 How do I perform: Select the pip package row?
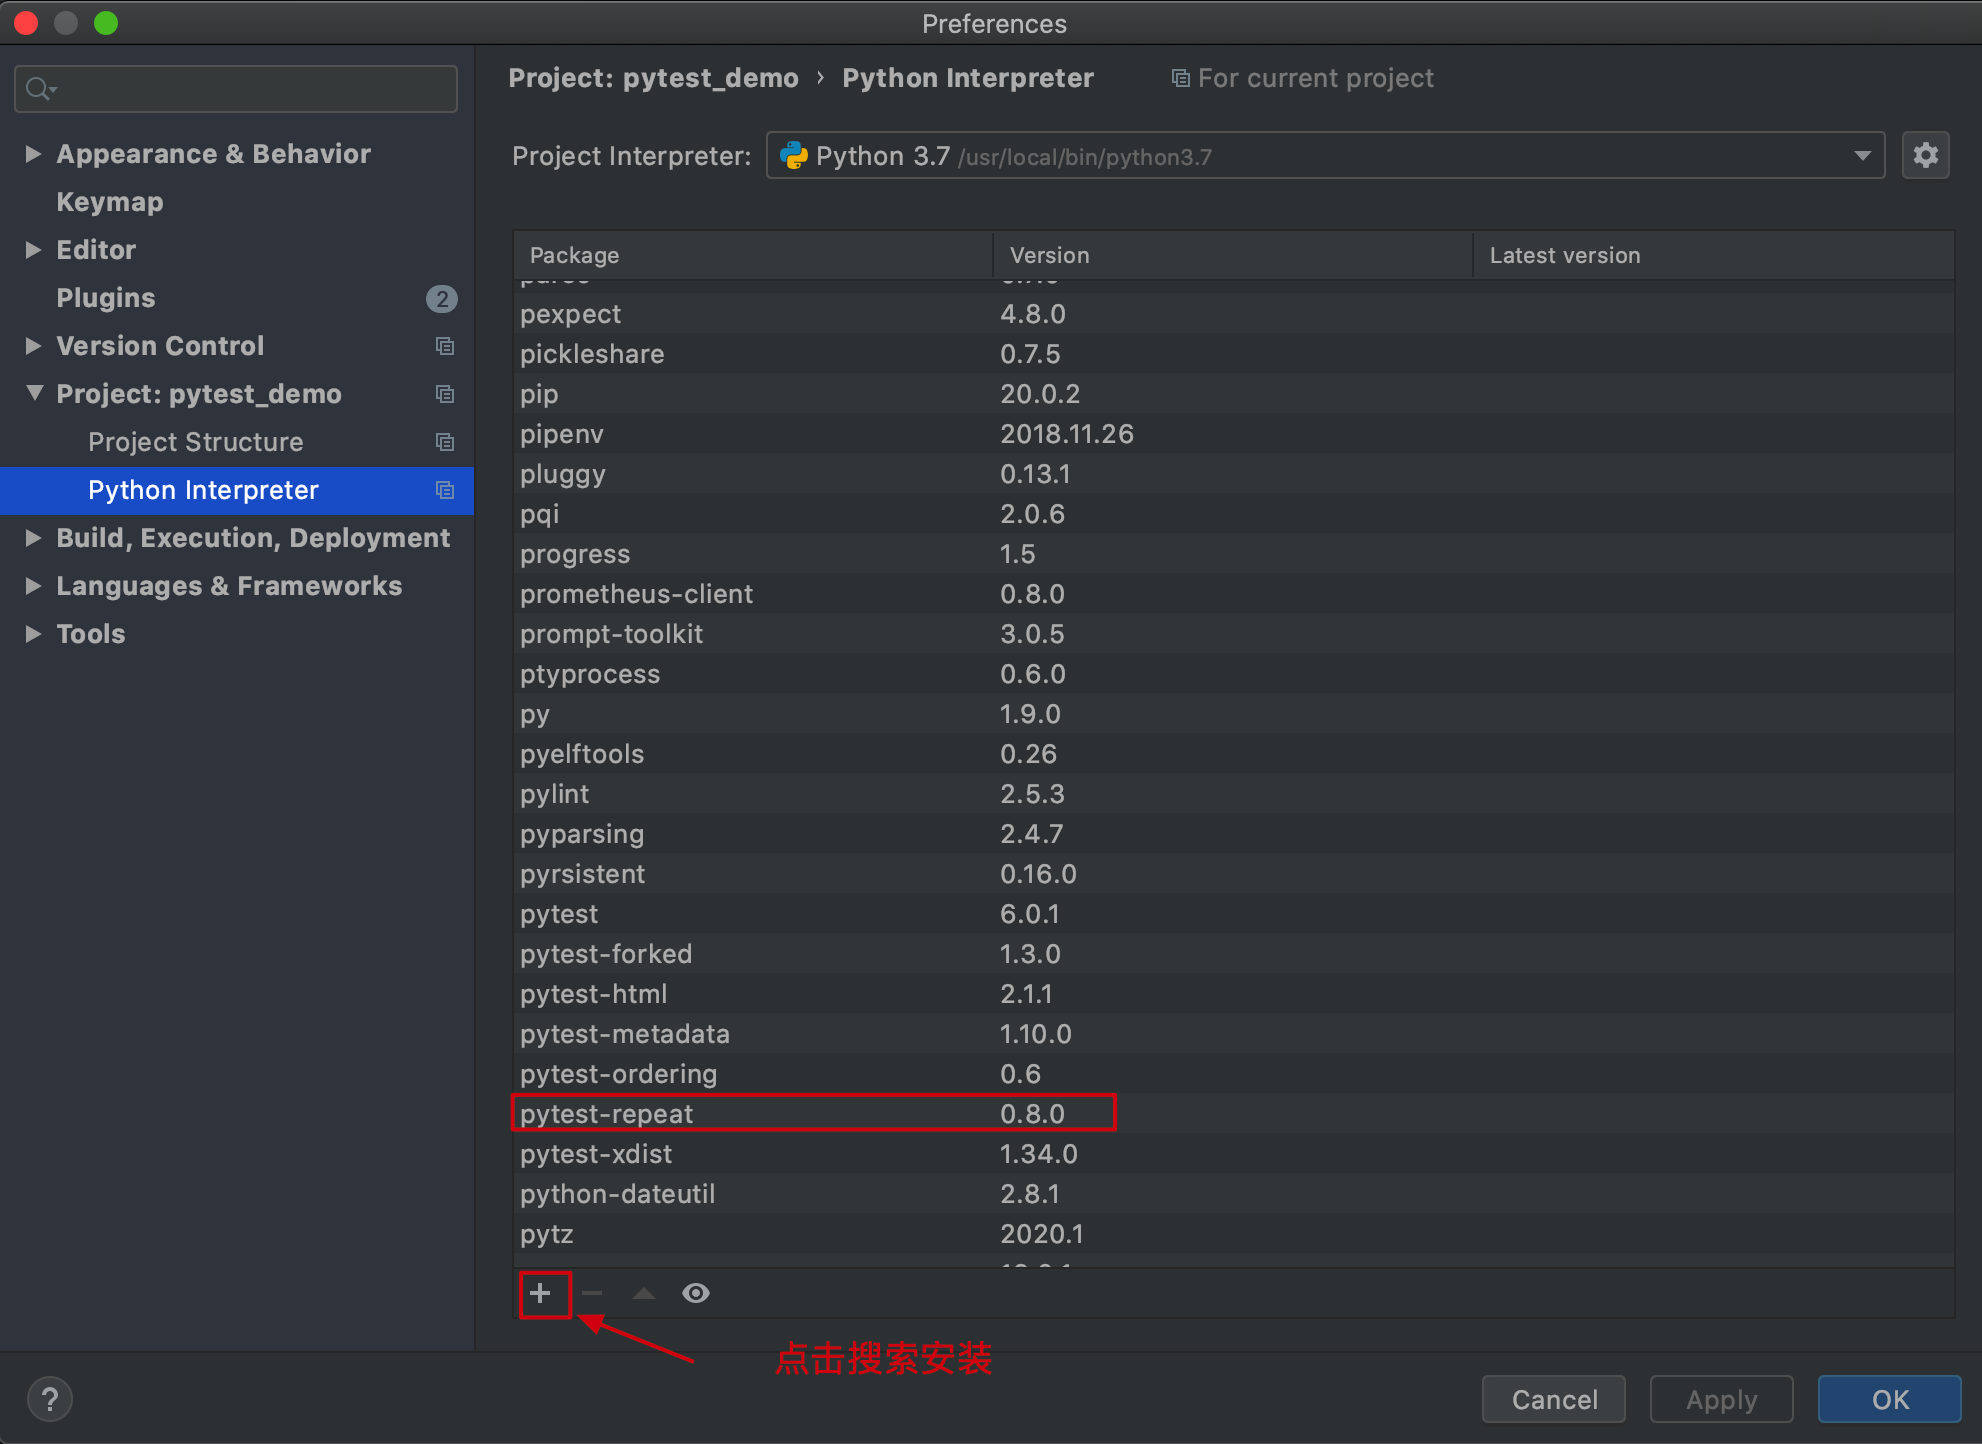pyautogui.click(x=1234, y=394)
